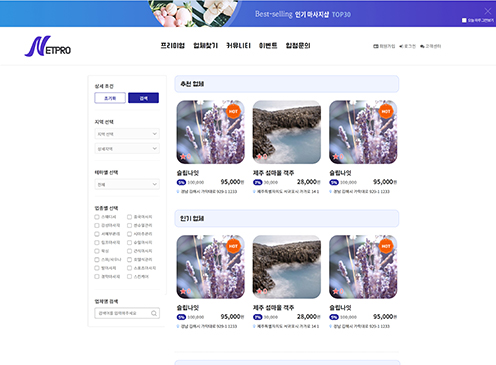Click star rating on 인기 업체 제주 섬마을 객주 photo
The image size is (496, 365).
pyautogui.click(x=262, y=291)
